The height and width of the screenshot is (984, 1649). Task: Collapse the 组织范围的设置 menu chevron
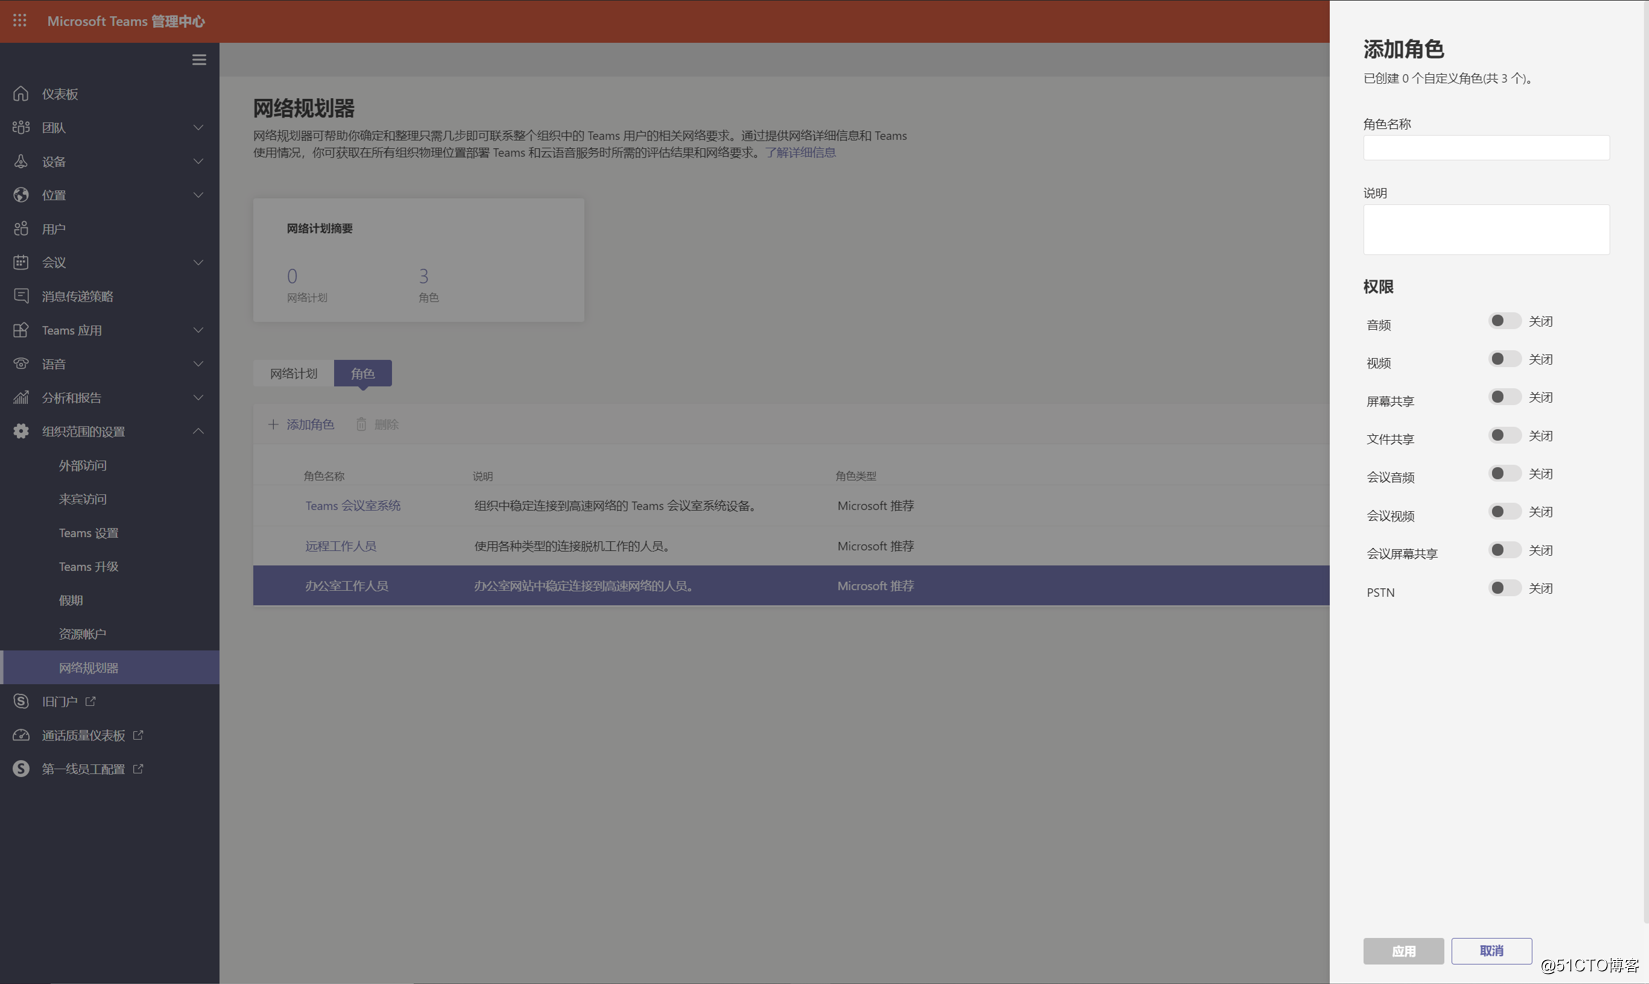(x=198, y=431)
